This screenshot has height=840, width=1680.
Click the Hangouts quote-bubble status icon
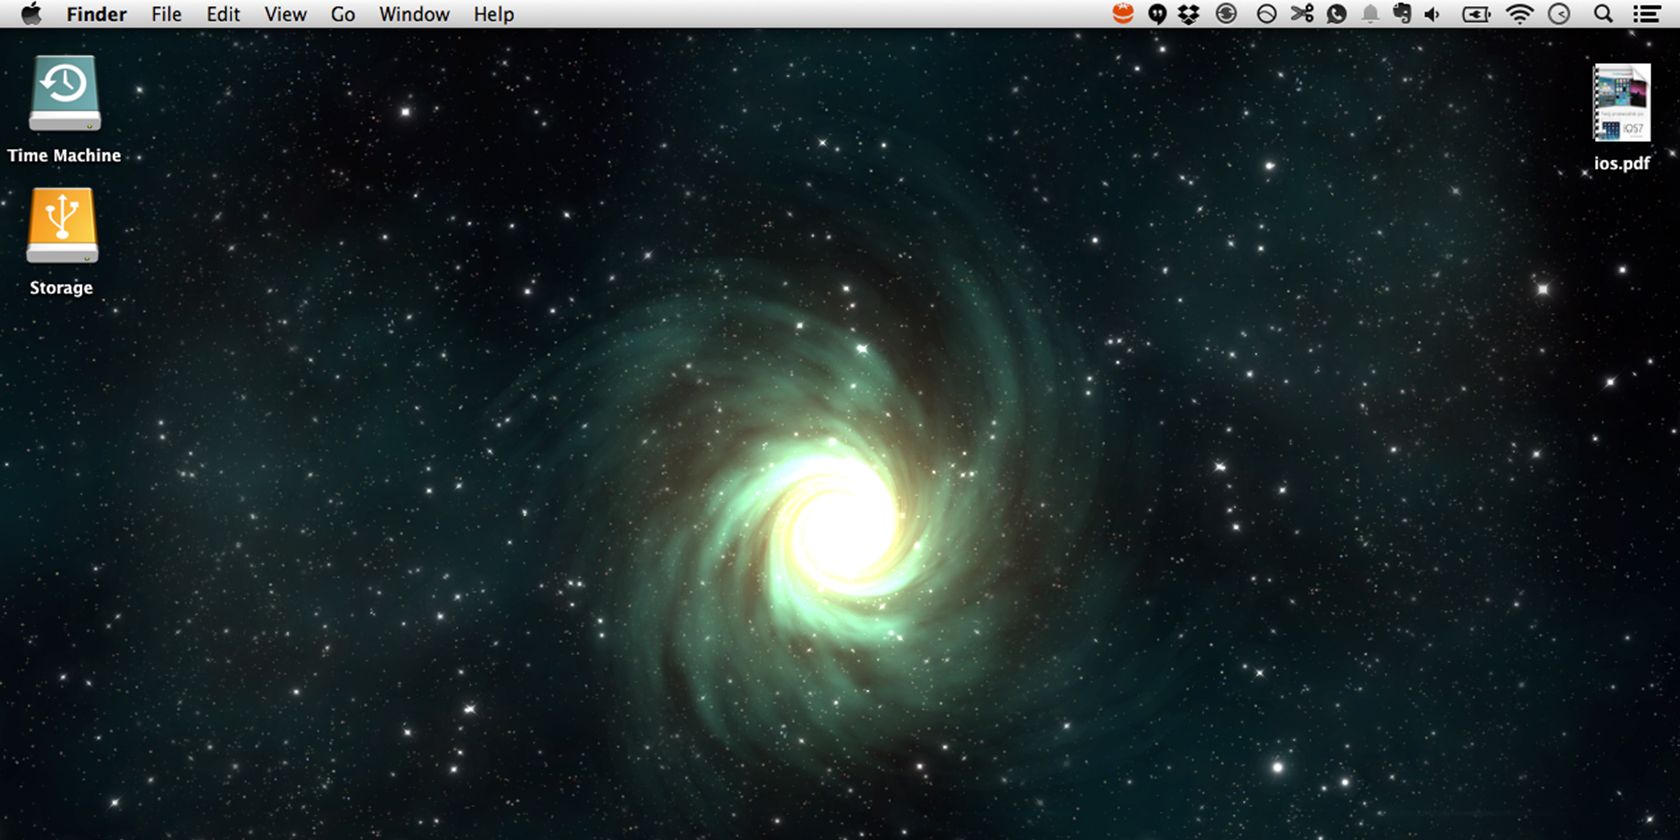pos(1157,14)
